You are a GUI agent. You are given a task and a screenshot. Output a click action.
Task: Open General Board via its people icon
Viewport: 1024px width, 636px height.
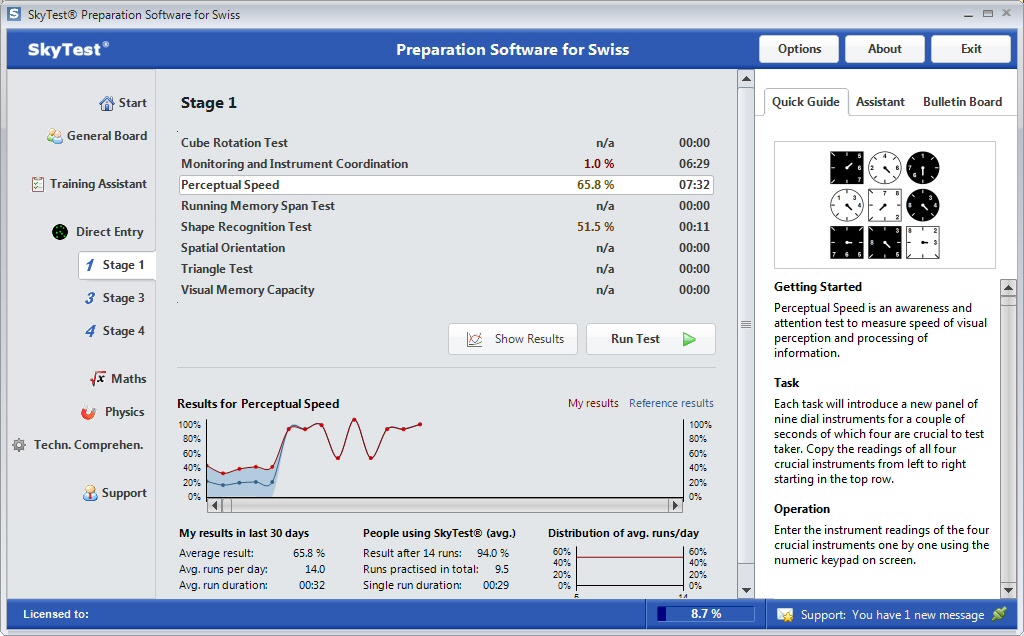[x=55, y=136]
